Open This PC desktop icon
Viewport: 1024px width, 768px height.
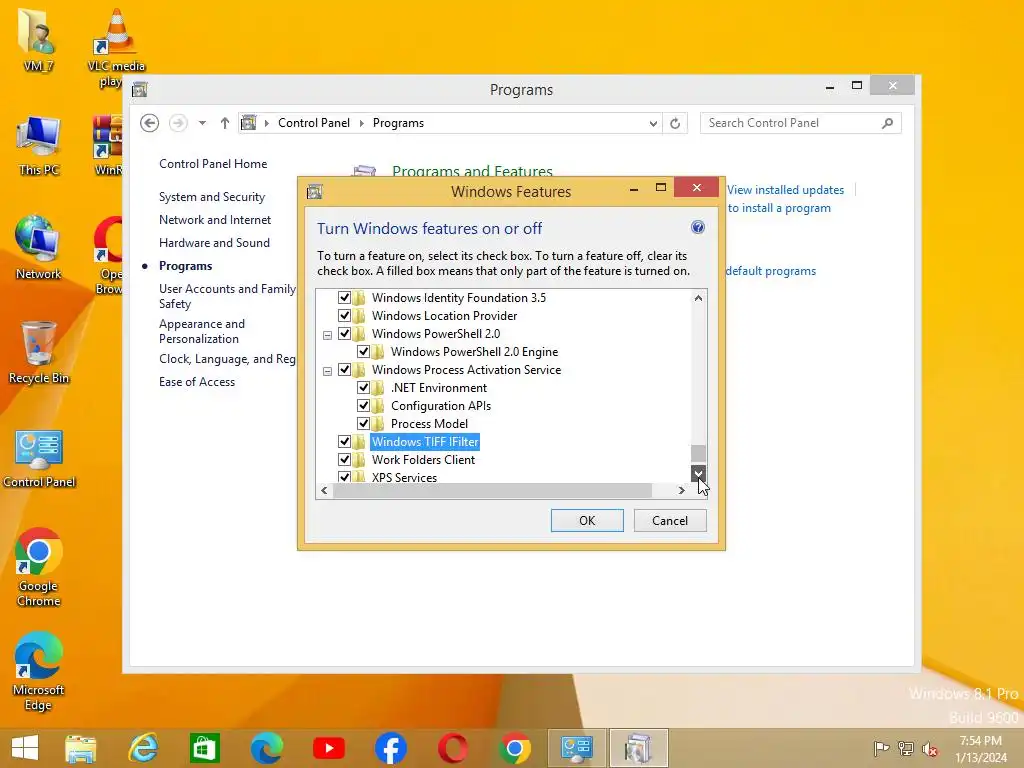point(39,146)
